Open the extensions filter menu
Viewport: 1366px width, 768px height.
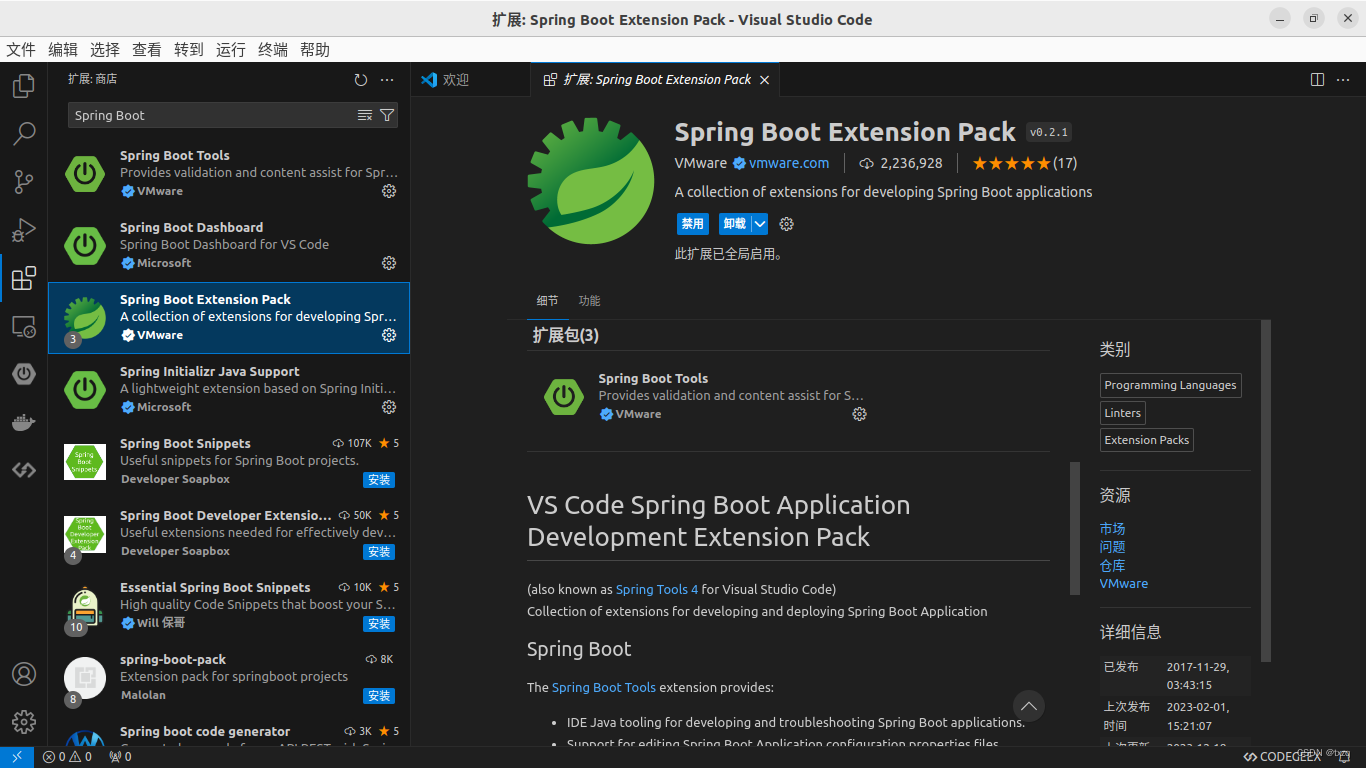(387, 115)
